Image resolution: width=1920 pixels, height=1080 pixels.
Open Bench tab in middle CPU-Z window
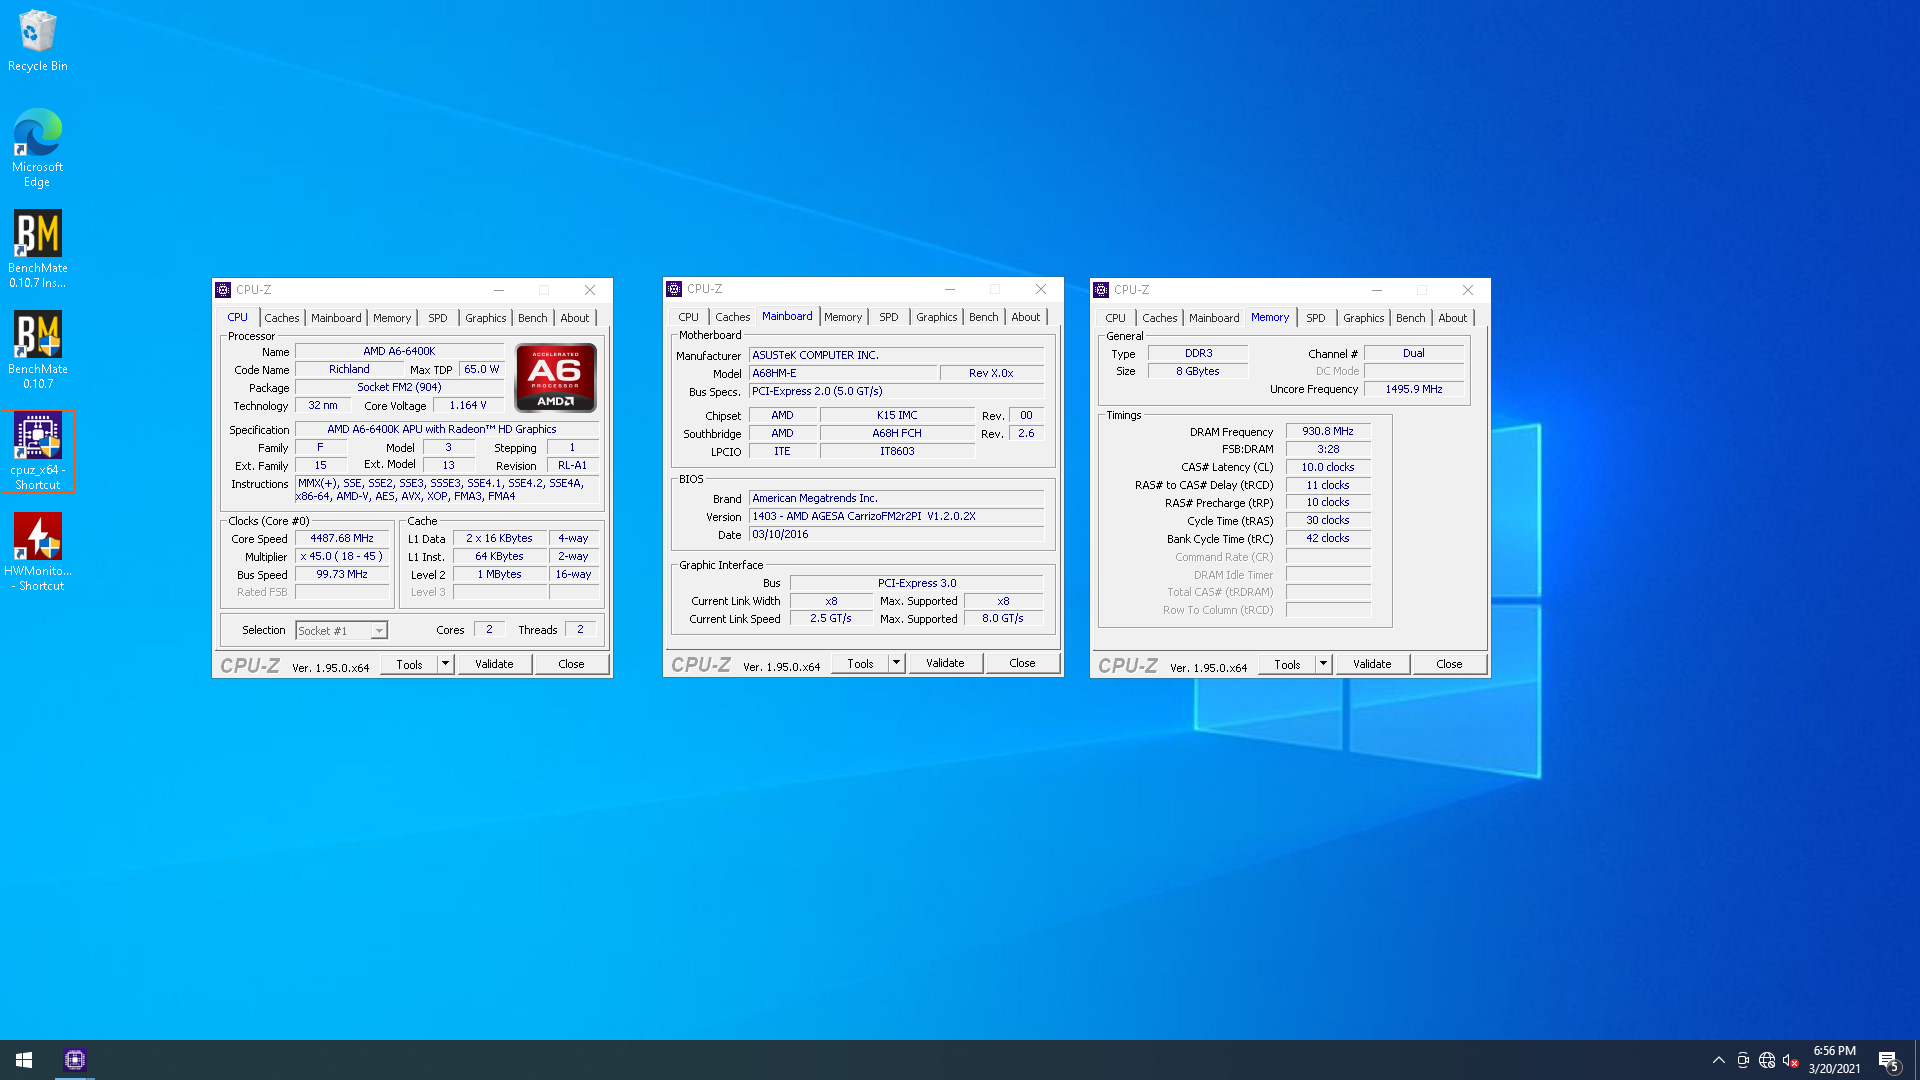(984, 317)
